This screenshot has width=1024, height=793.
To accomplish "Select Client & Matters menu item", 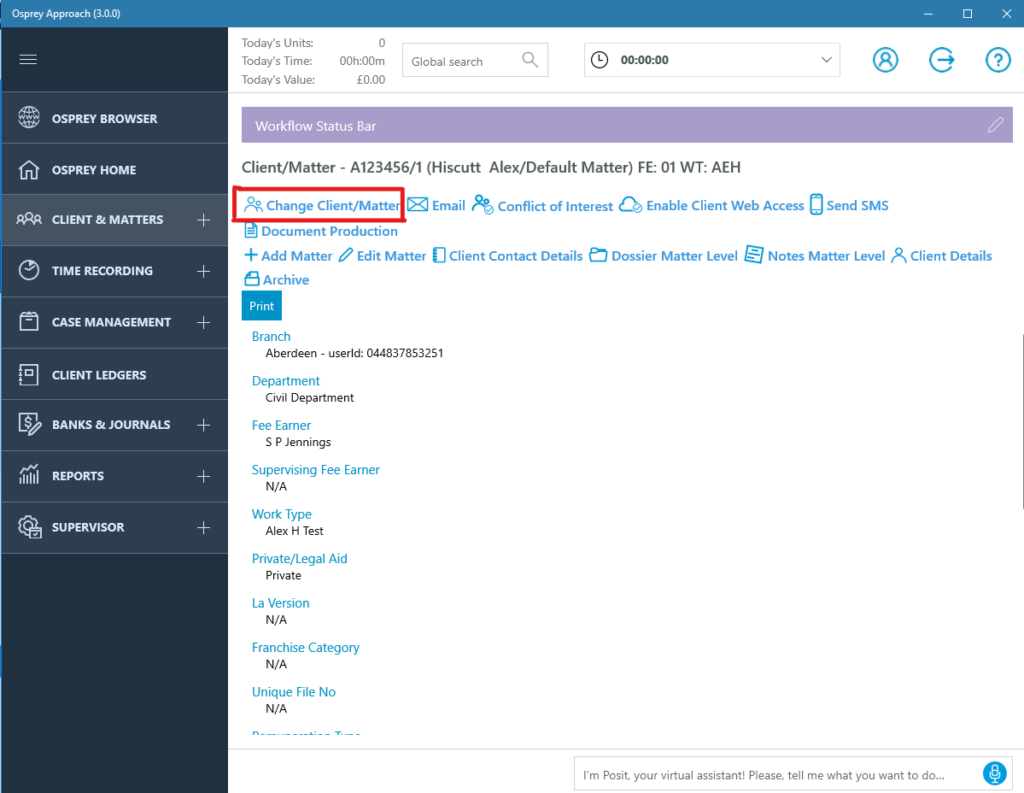I will point(114,220).
